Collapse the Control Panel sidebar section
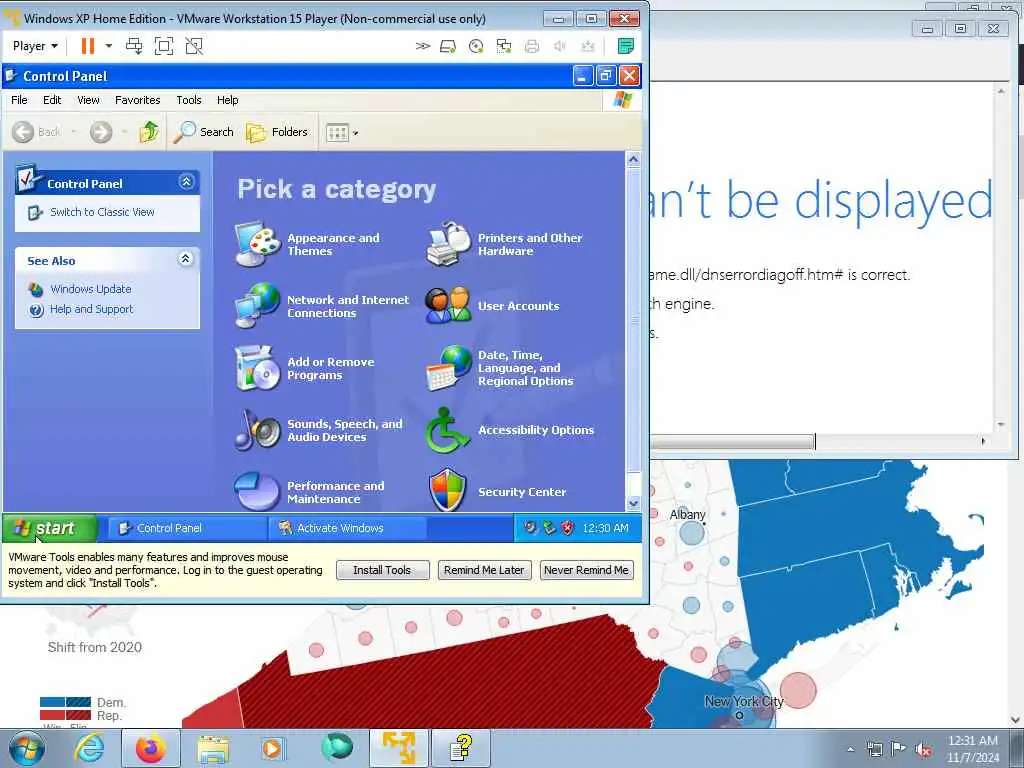 pyautogui.click(x=186, y=182)
